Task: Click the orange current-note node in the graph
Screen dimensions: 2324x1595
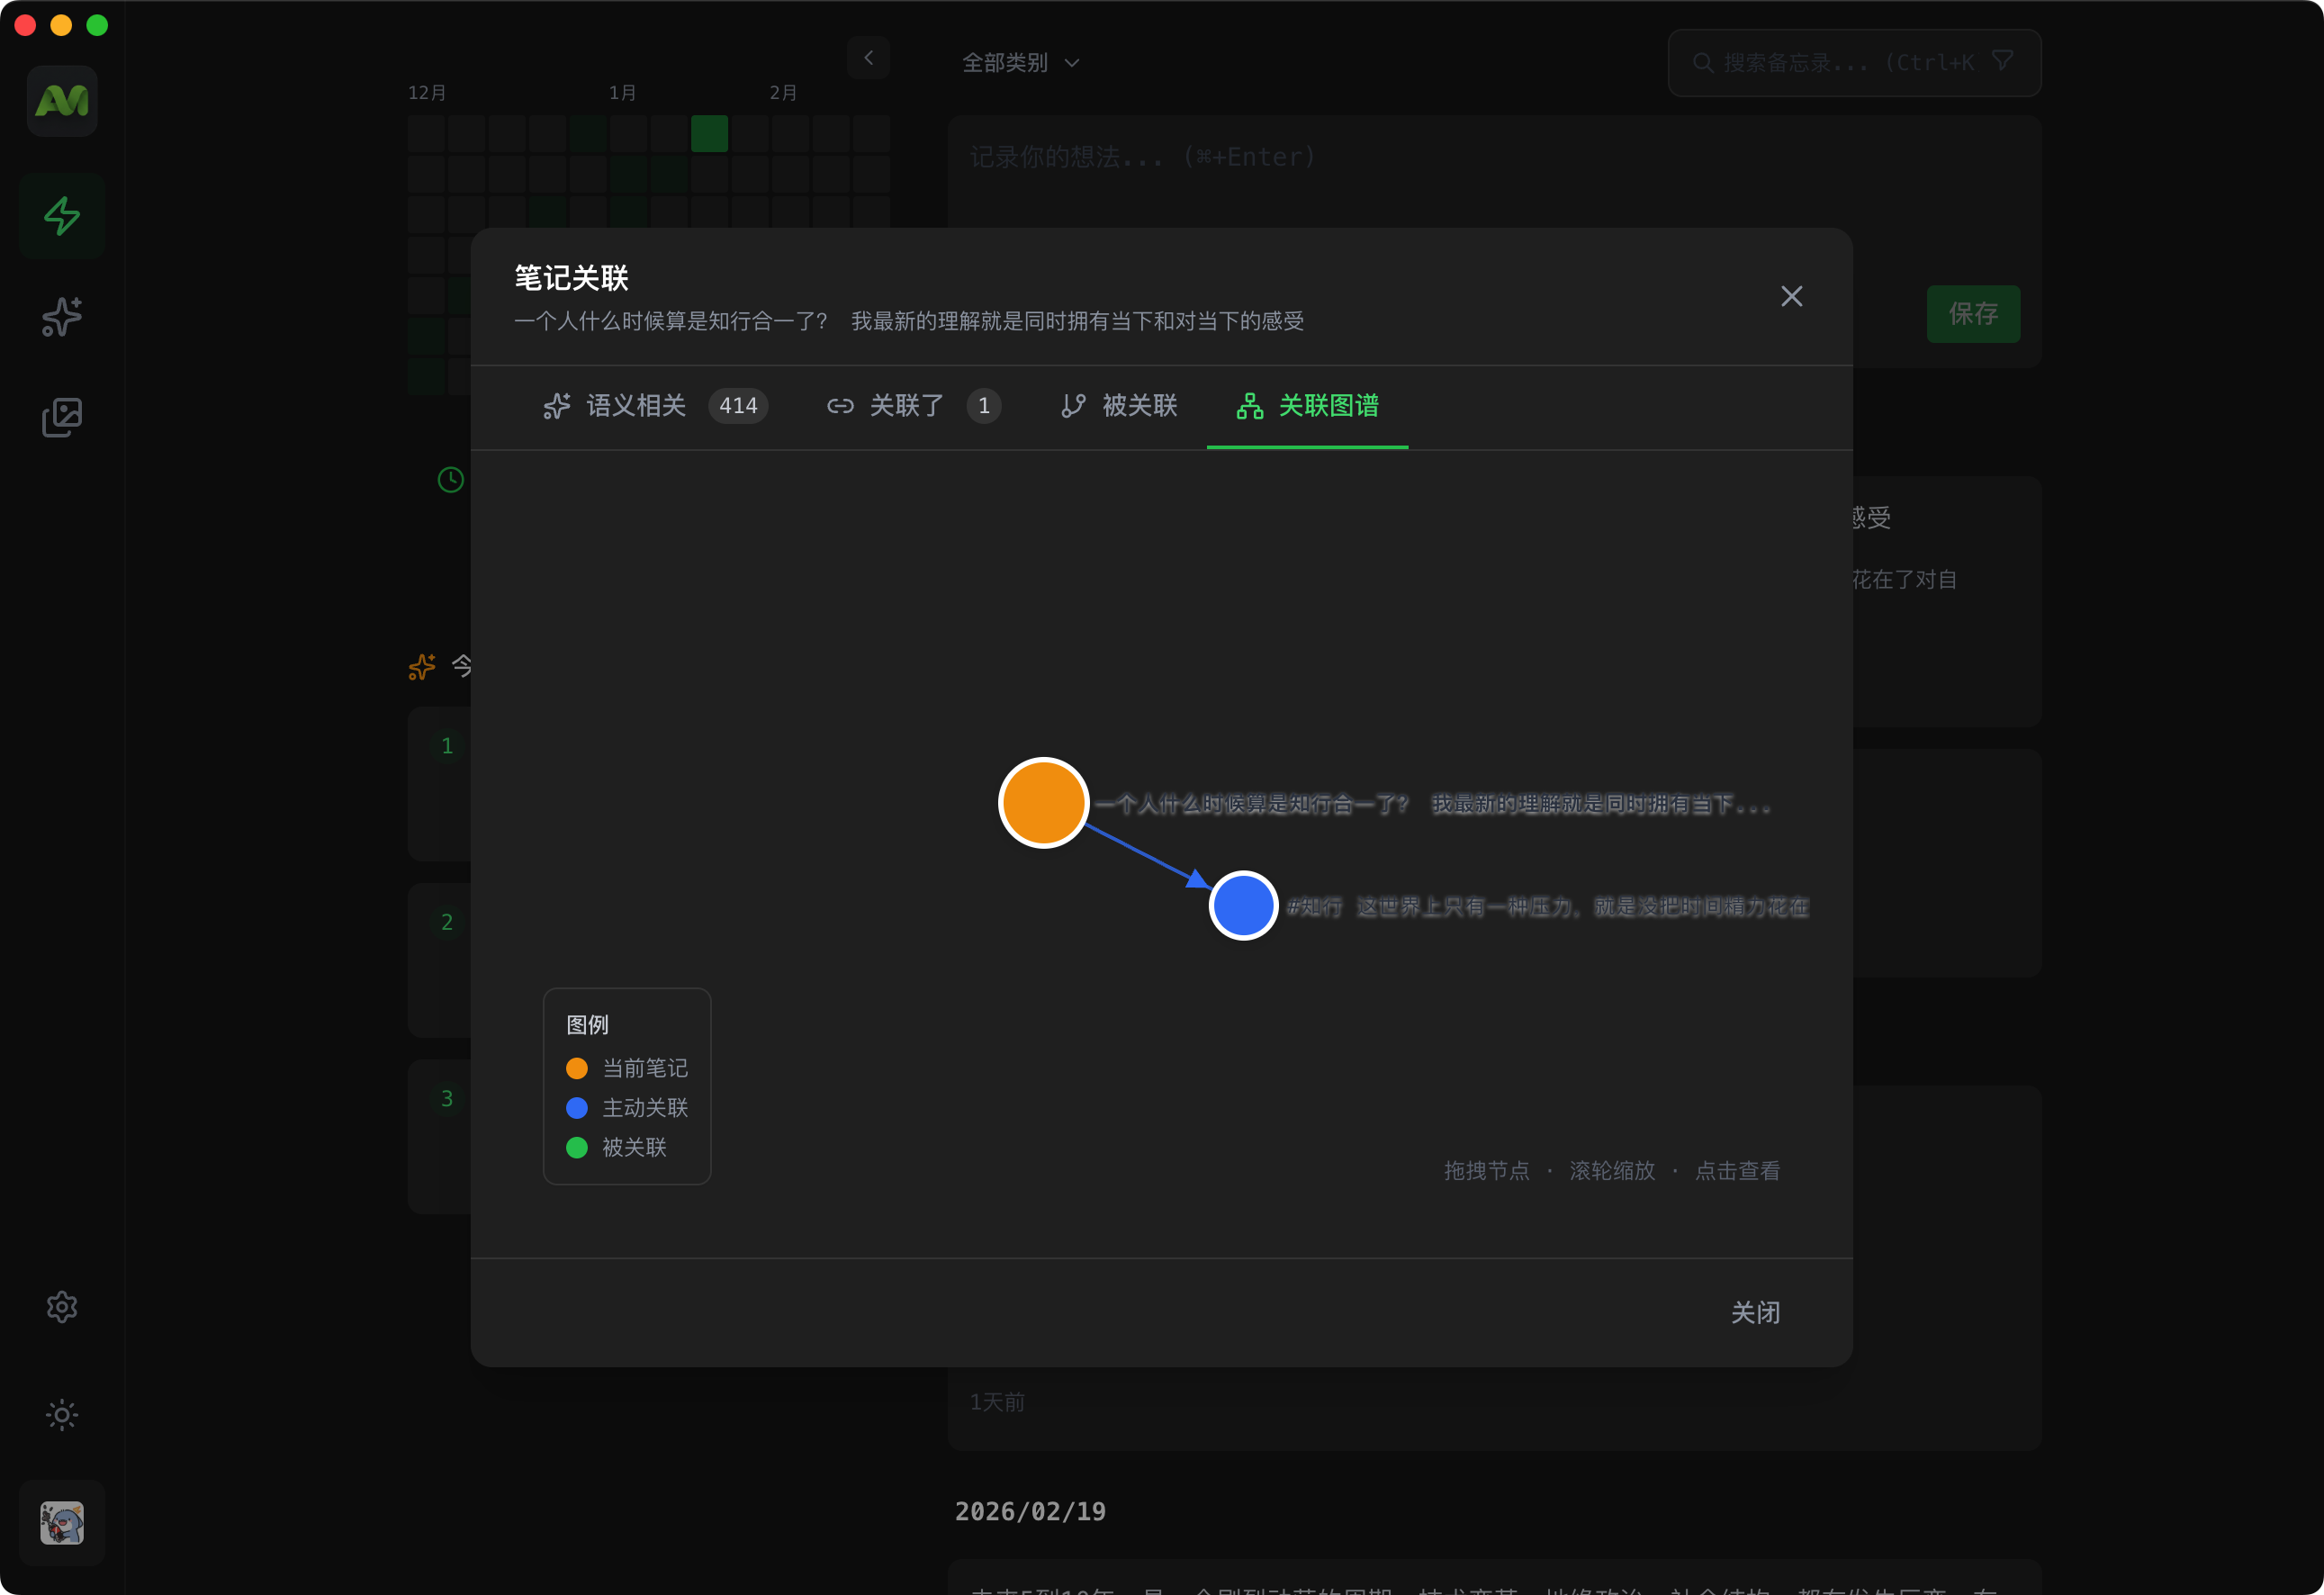Action: [1043, 802]
